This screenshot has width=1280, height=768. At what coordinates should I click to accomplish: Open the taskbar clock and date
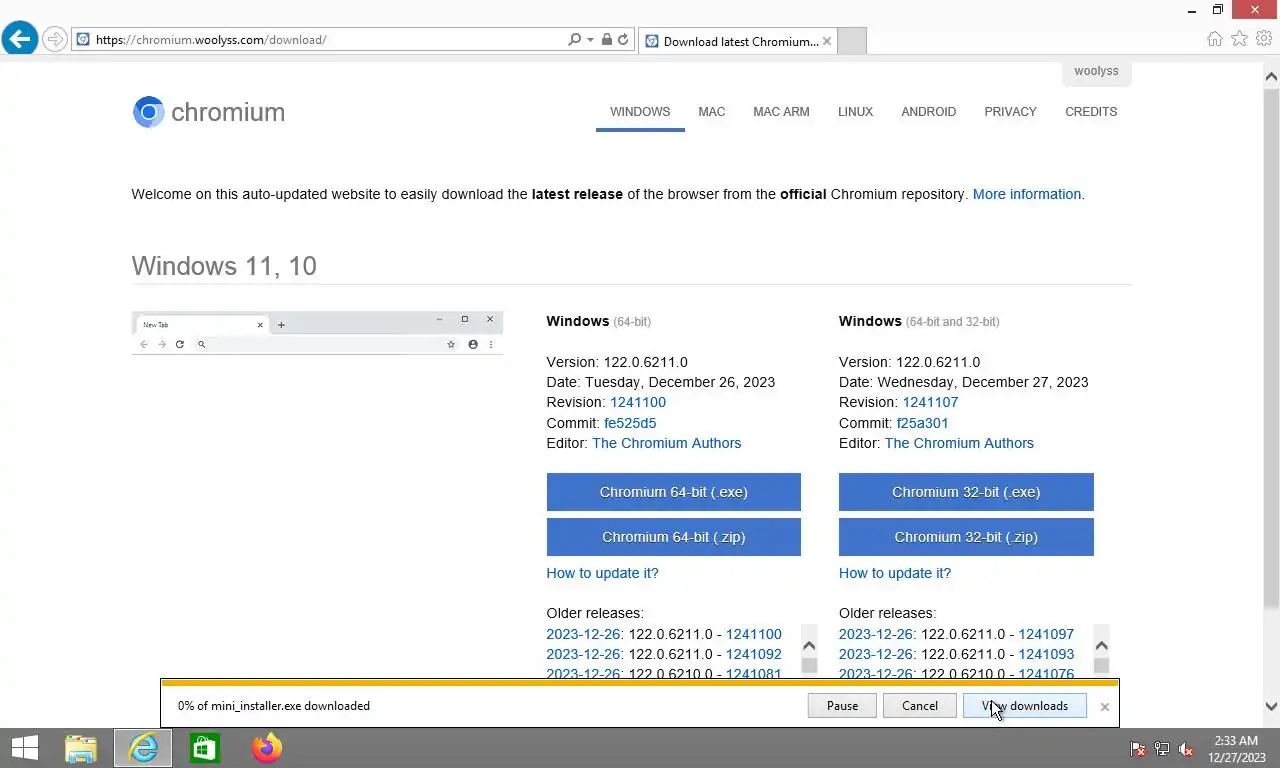1237,749
